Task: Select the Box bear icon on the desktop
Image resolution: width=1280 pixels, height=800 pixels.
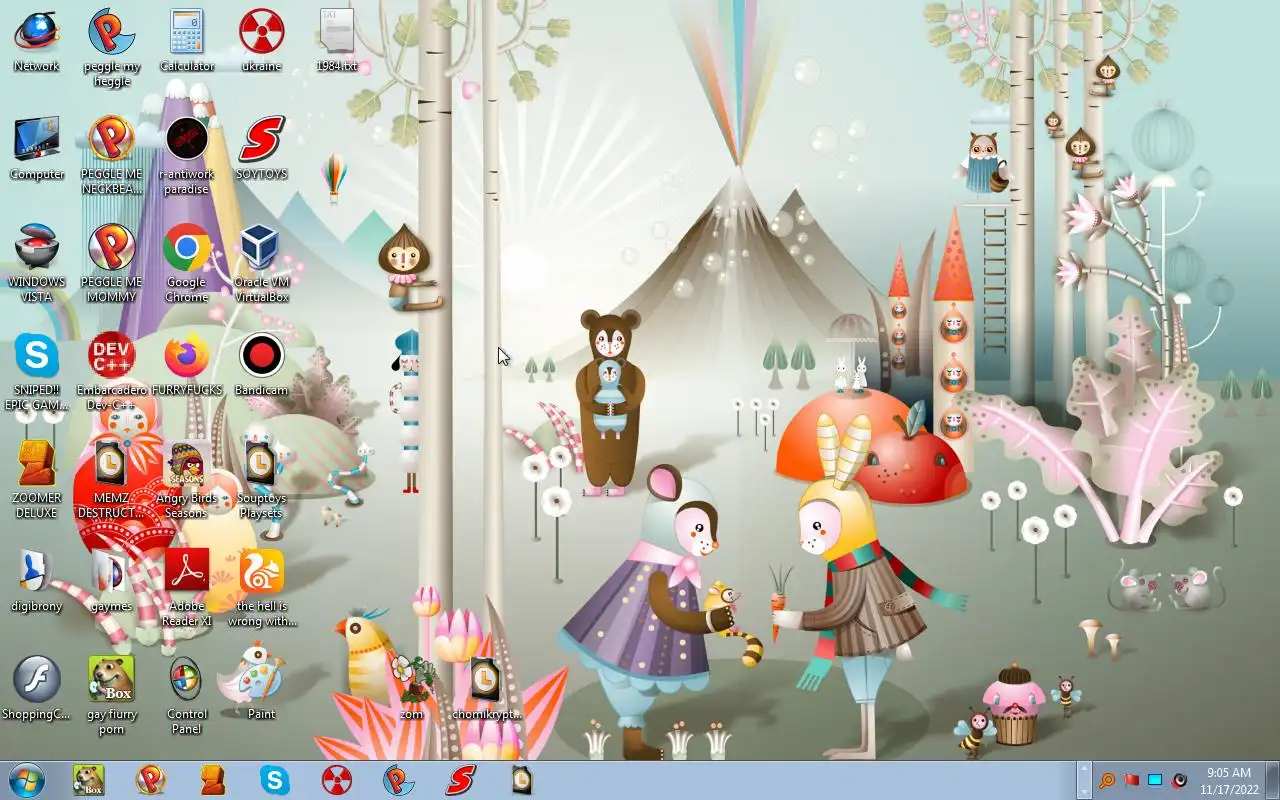Action: [112, 695]
